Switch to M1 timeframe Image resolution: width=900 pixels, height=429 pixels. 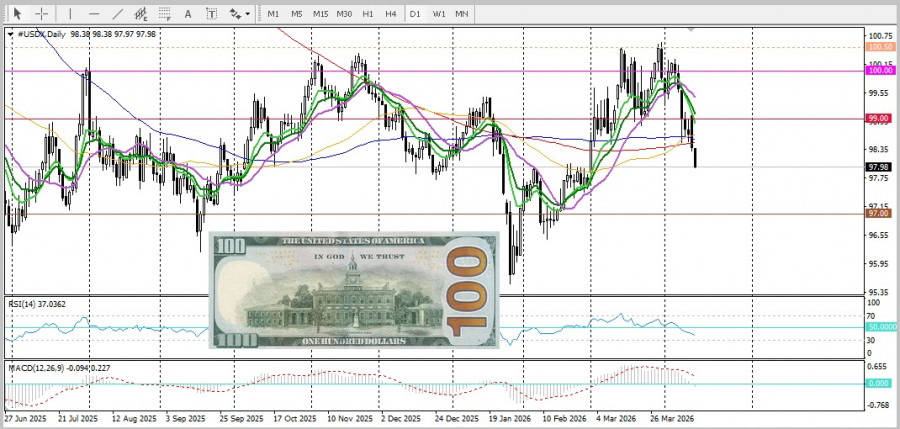pyautogui.click(x=274, y=14)
